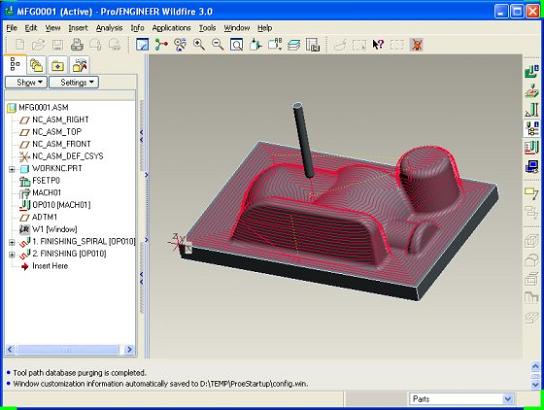Click the blue computer icon on right toolbar
This screenshot has width=544, height=410.
click(532, 166)
